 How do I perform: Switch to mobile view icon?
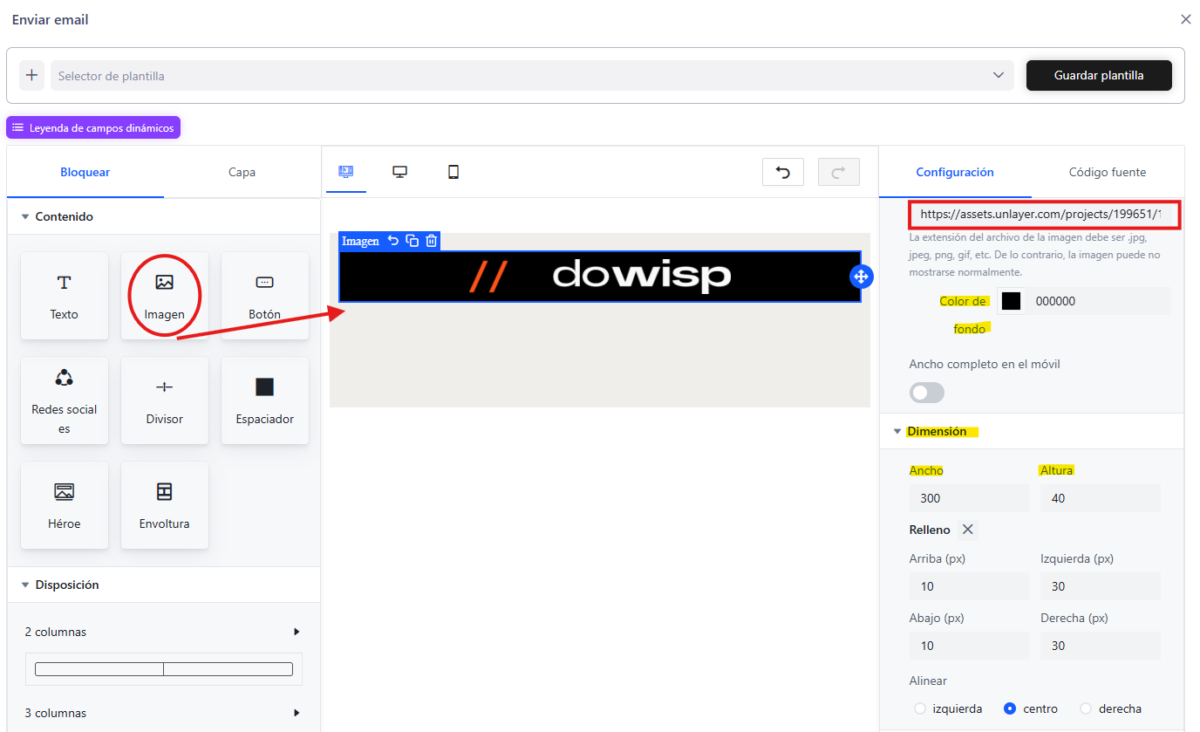[x=453, y=172]
